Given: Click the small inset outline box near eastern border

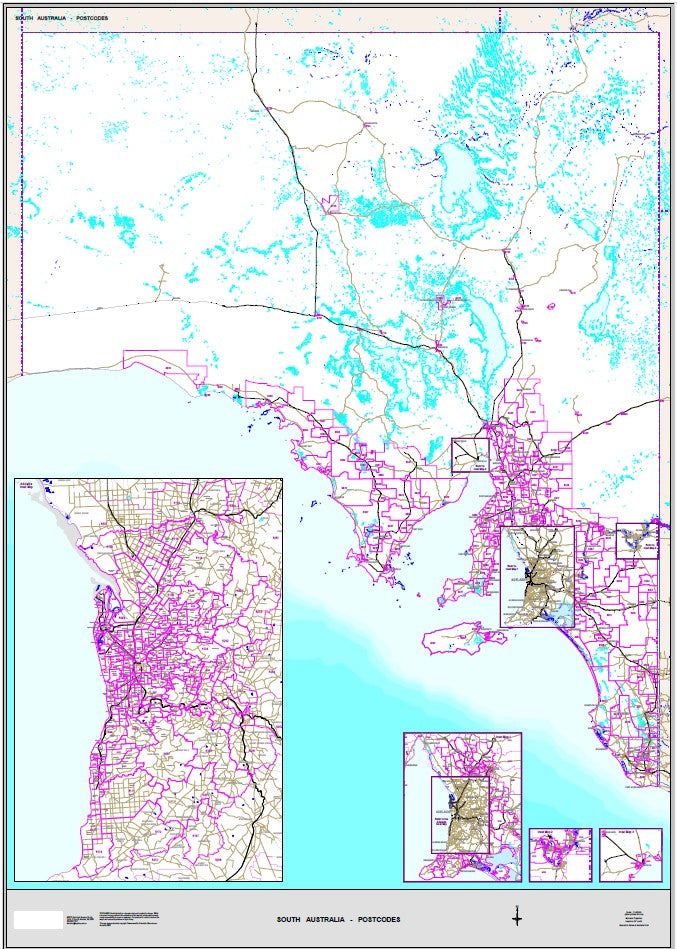Looking at the screenshot, I should pyautogui.click(x=638, y=540).
